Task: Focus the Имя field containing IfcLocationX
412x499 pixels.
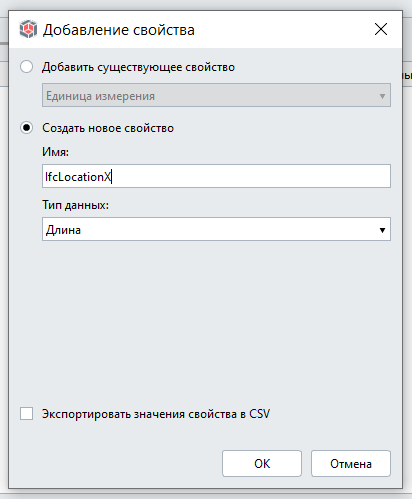Action: 216,176
